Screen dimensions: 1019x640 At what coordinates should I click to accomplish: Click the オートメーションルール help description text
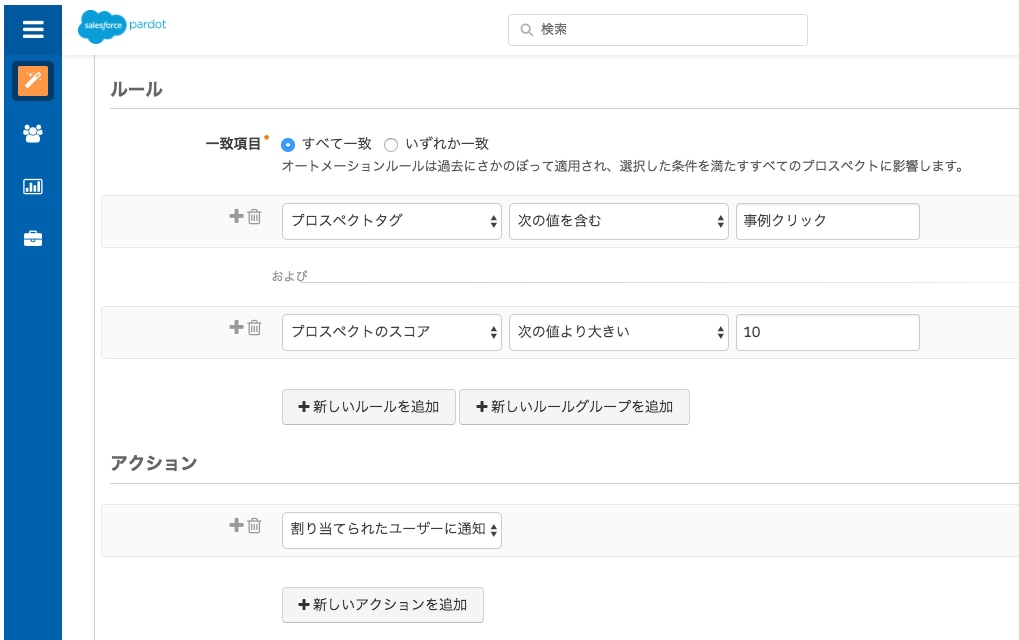(623, 166)
